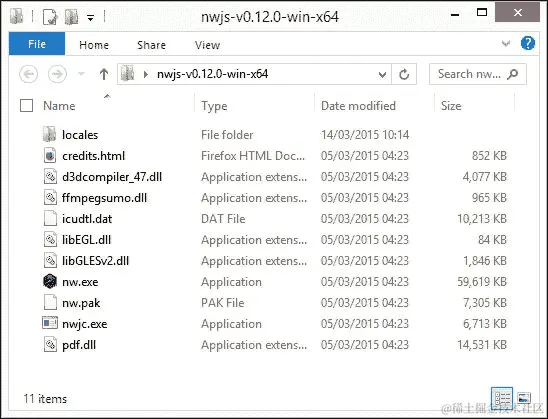Image resolution: width=548 pixels, height=419 pixels.
Task: Refresh the current folder view
Action: (x=404, y=74)
